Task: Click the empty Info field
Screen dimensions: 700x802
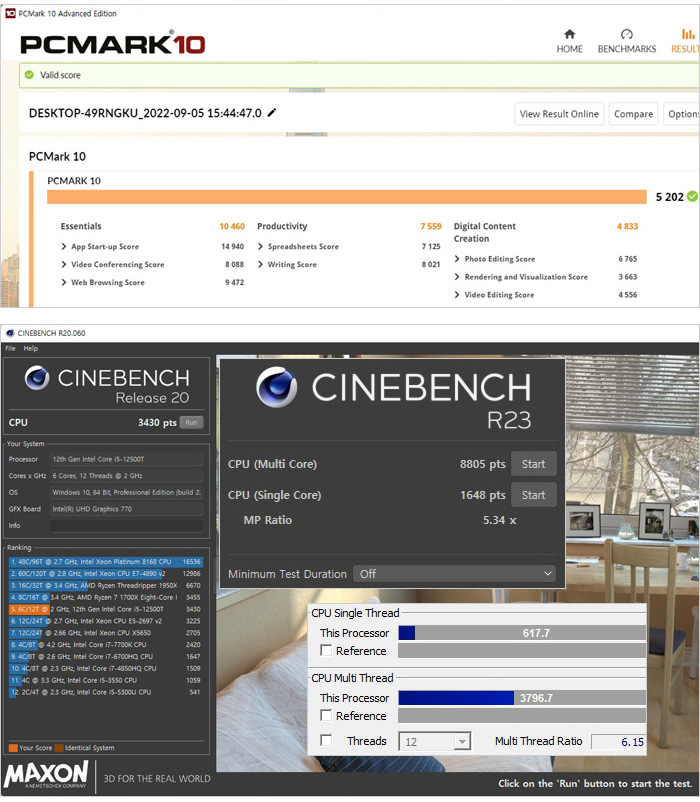Action: 126,525
